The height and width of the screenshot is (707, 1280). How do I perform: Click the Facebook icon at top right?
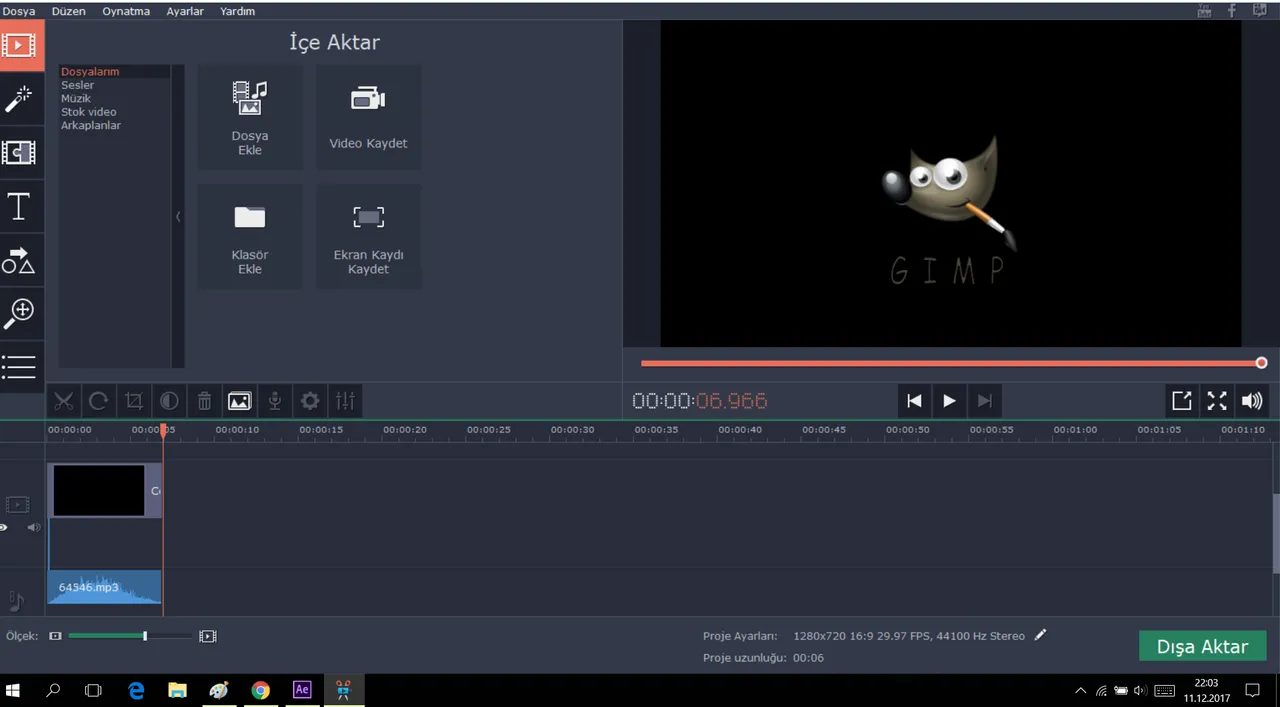[x=1232, y=10]
